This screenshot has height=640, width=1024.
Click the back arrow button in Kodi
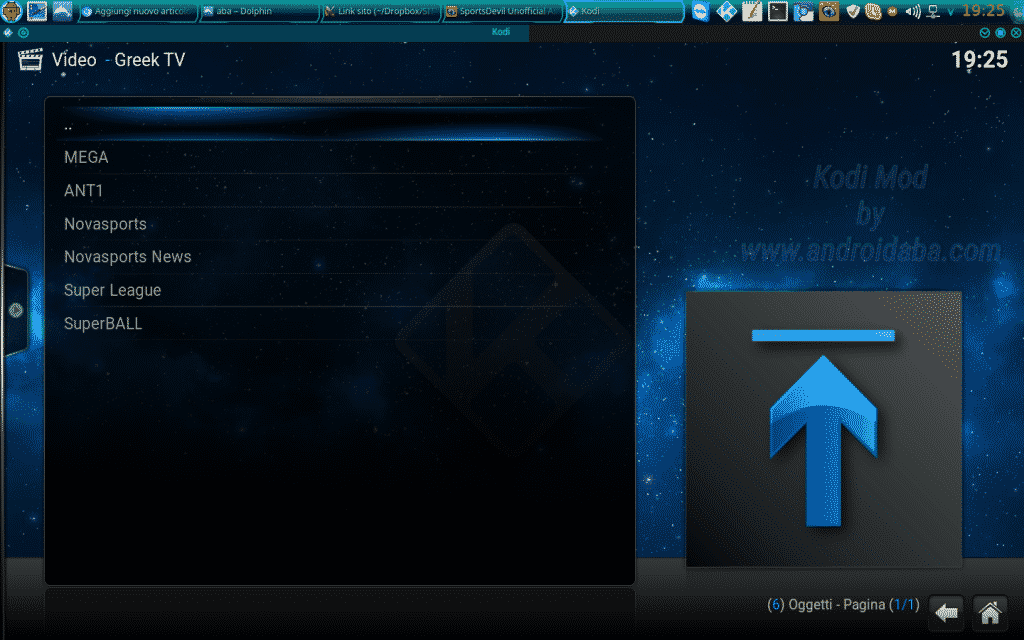(x=946, y=612)
